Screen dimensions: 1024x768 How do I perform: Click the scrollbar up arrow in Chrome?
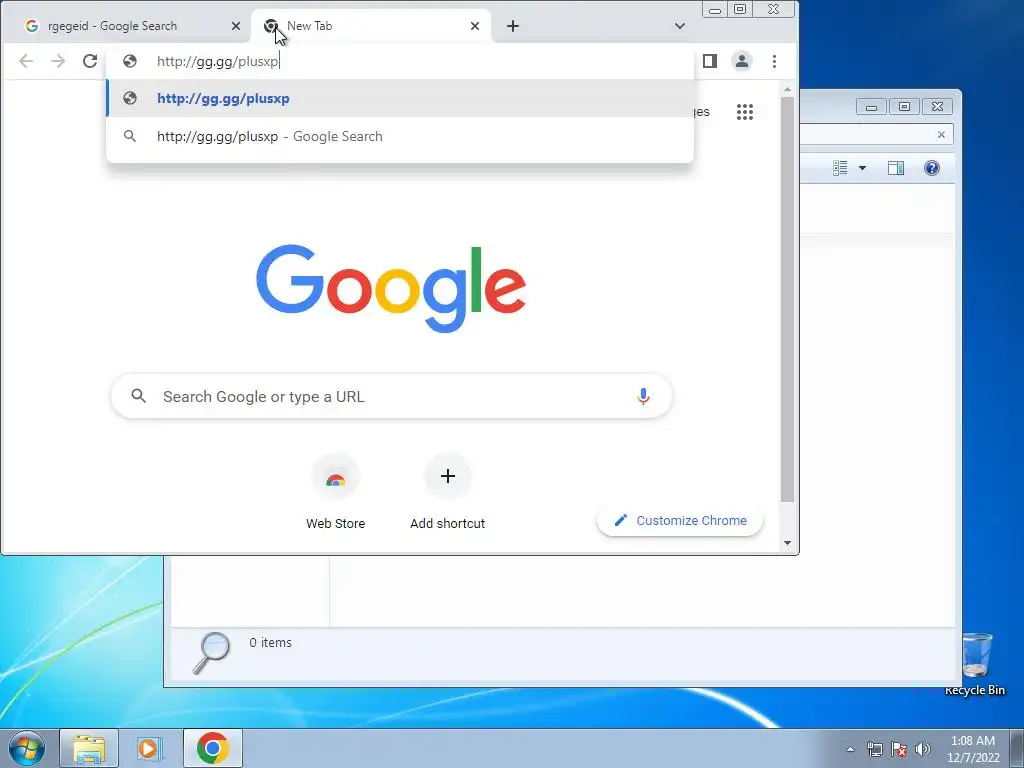click(788, 89)
